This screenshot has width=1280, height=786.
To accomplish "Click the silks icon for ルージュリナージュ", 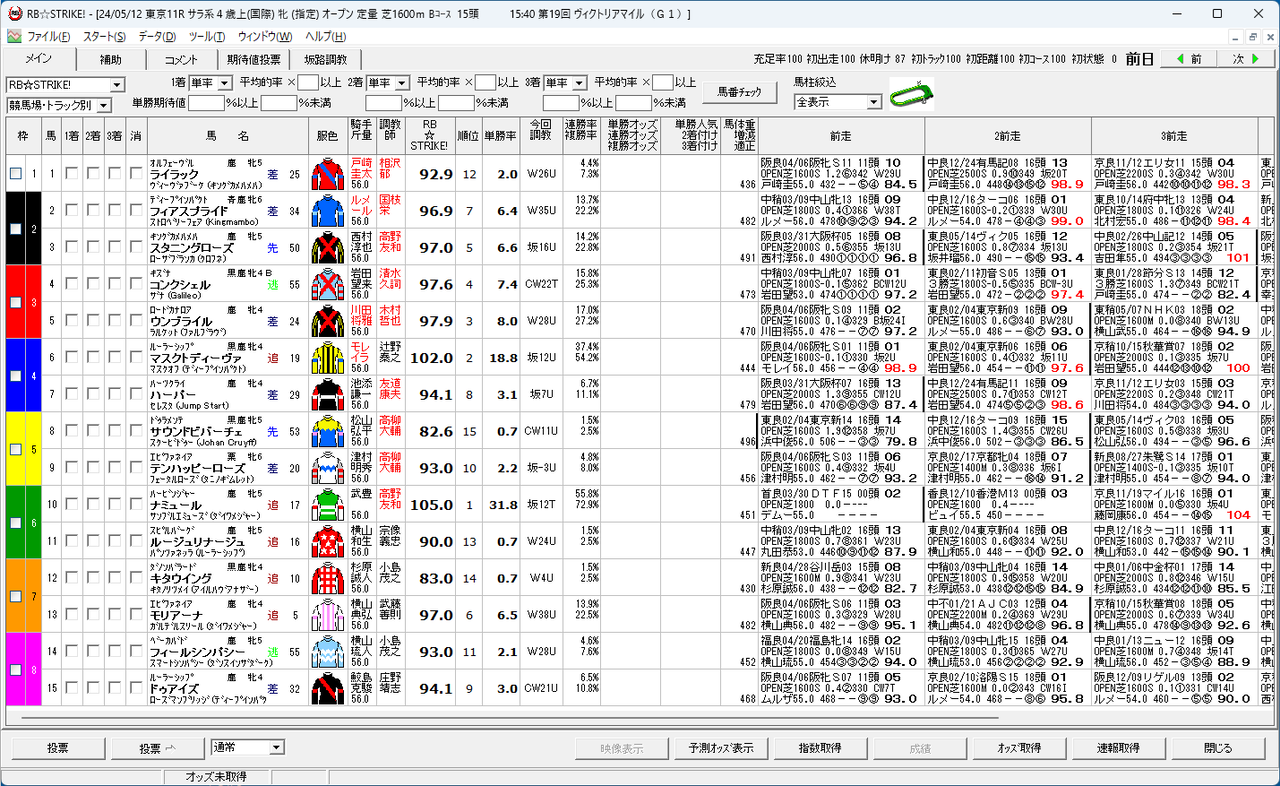I will [x=327, y=541].
